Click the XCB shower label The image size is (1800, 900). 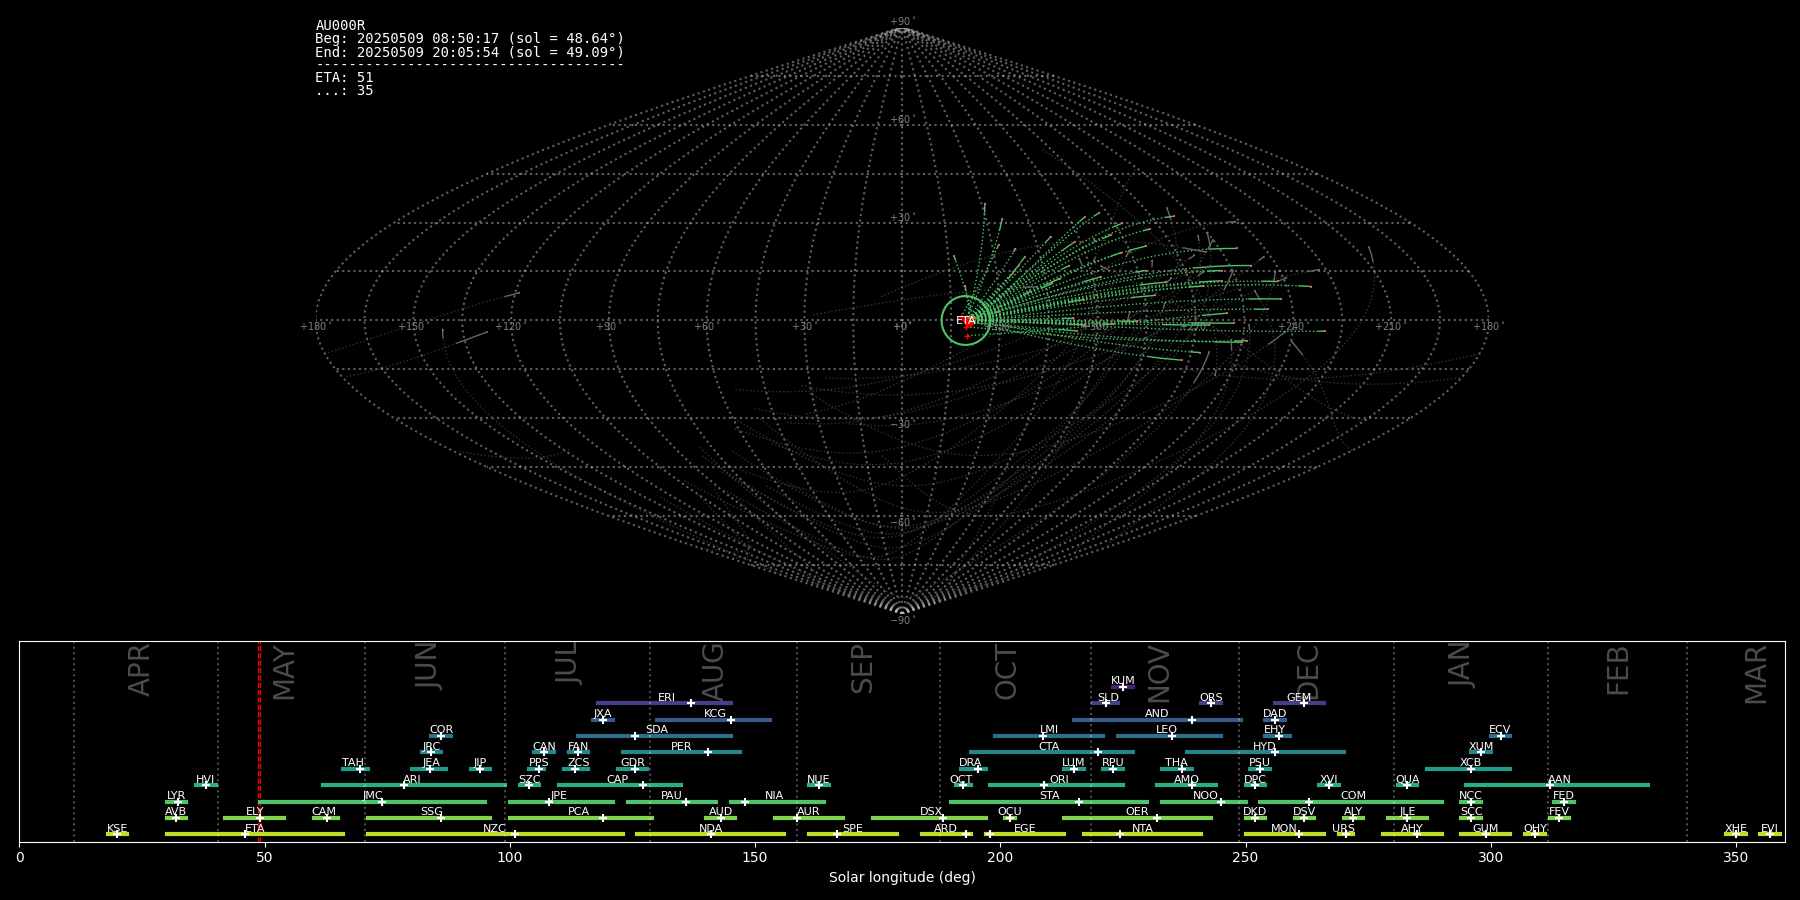[1470, 762]
